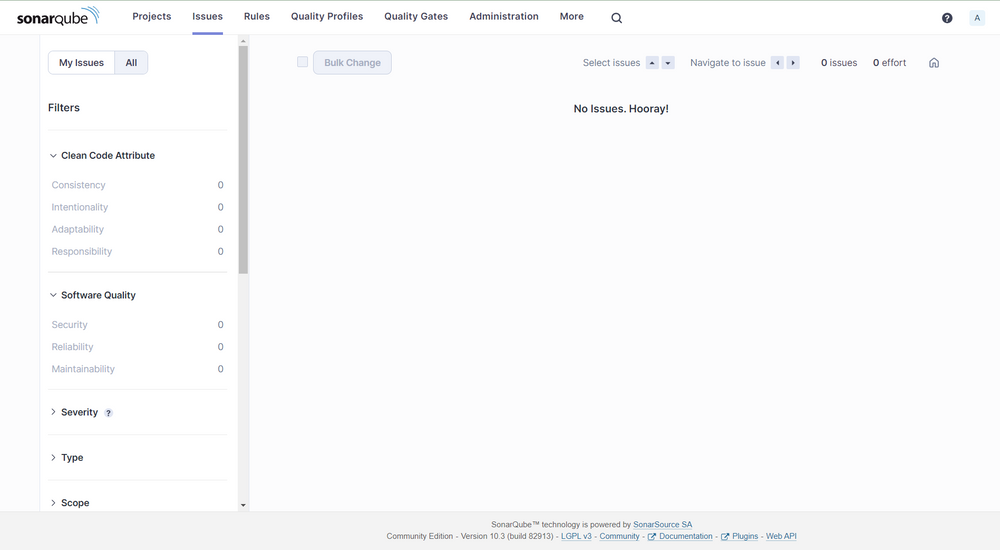Open the help question mark icon
The width and height of the screenshot is (1000, 550).
click(x=947, y=18)
